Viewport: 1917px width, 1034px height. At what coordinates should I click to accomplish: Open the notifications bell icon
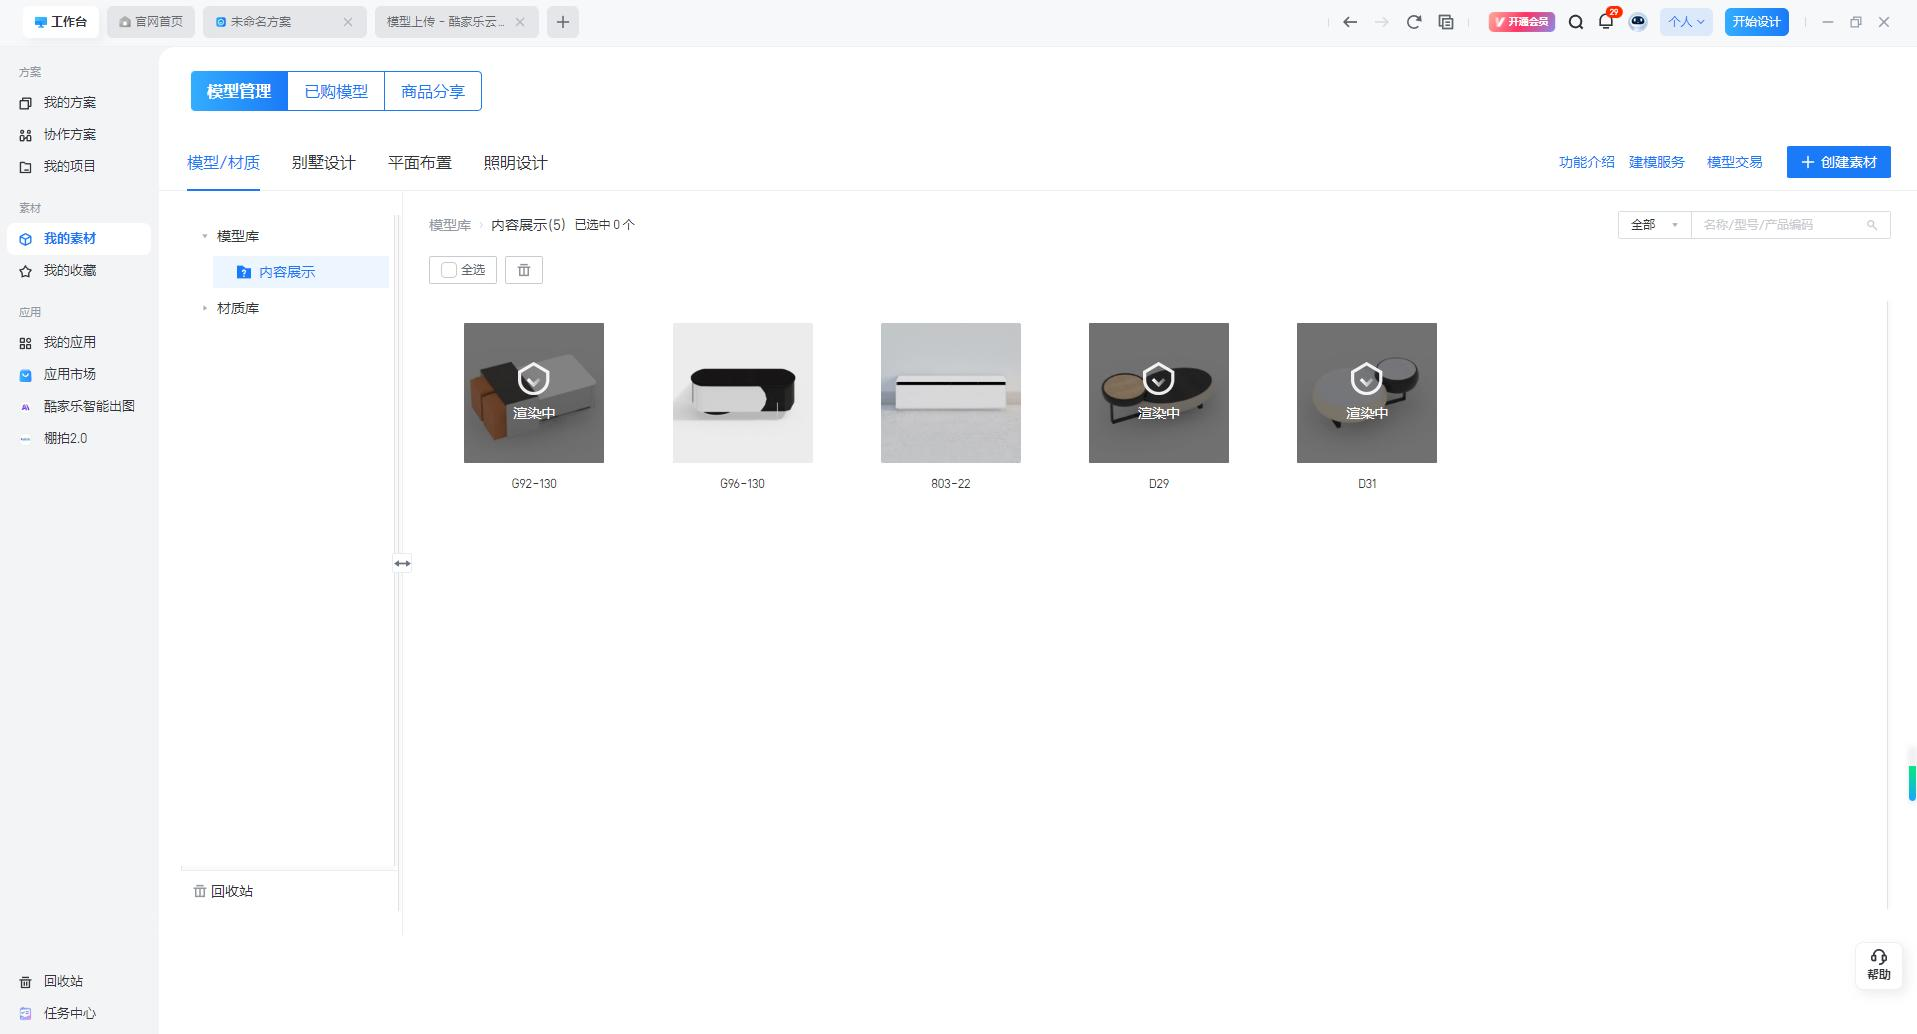[x=1606, y=21]
